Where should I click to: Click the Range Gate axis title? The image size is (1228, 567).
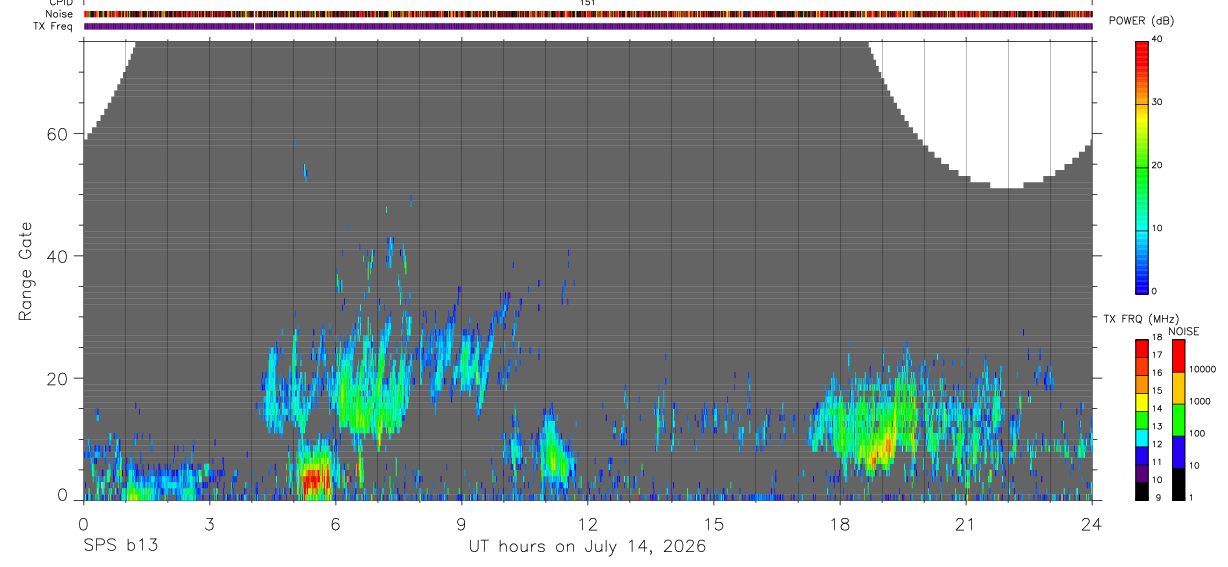25,272
